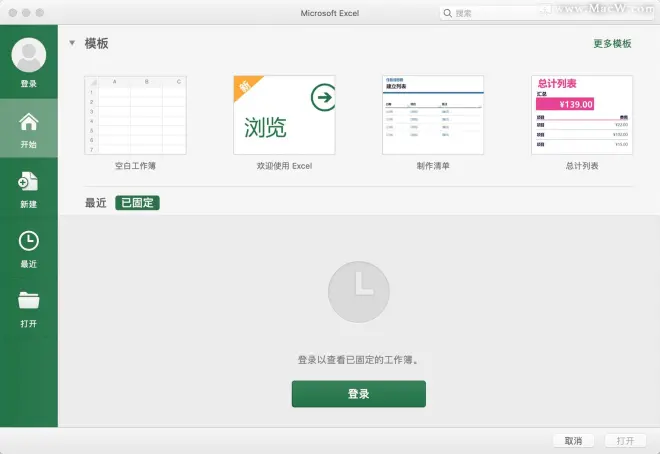Click the magnifier icon in search box
The height and width of the screenshot is (454, 660).
[x=448, y=13]
